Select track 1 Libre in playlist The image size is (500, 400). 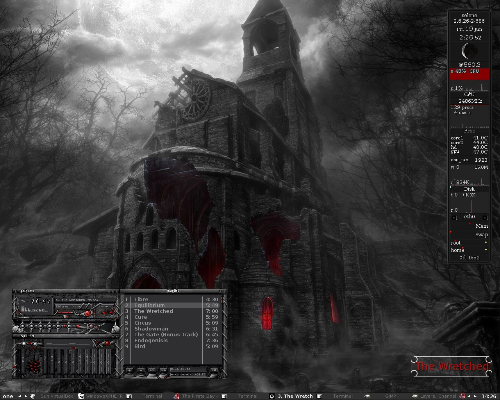(173, 299)
